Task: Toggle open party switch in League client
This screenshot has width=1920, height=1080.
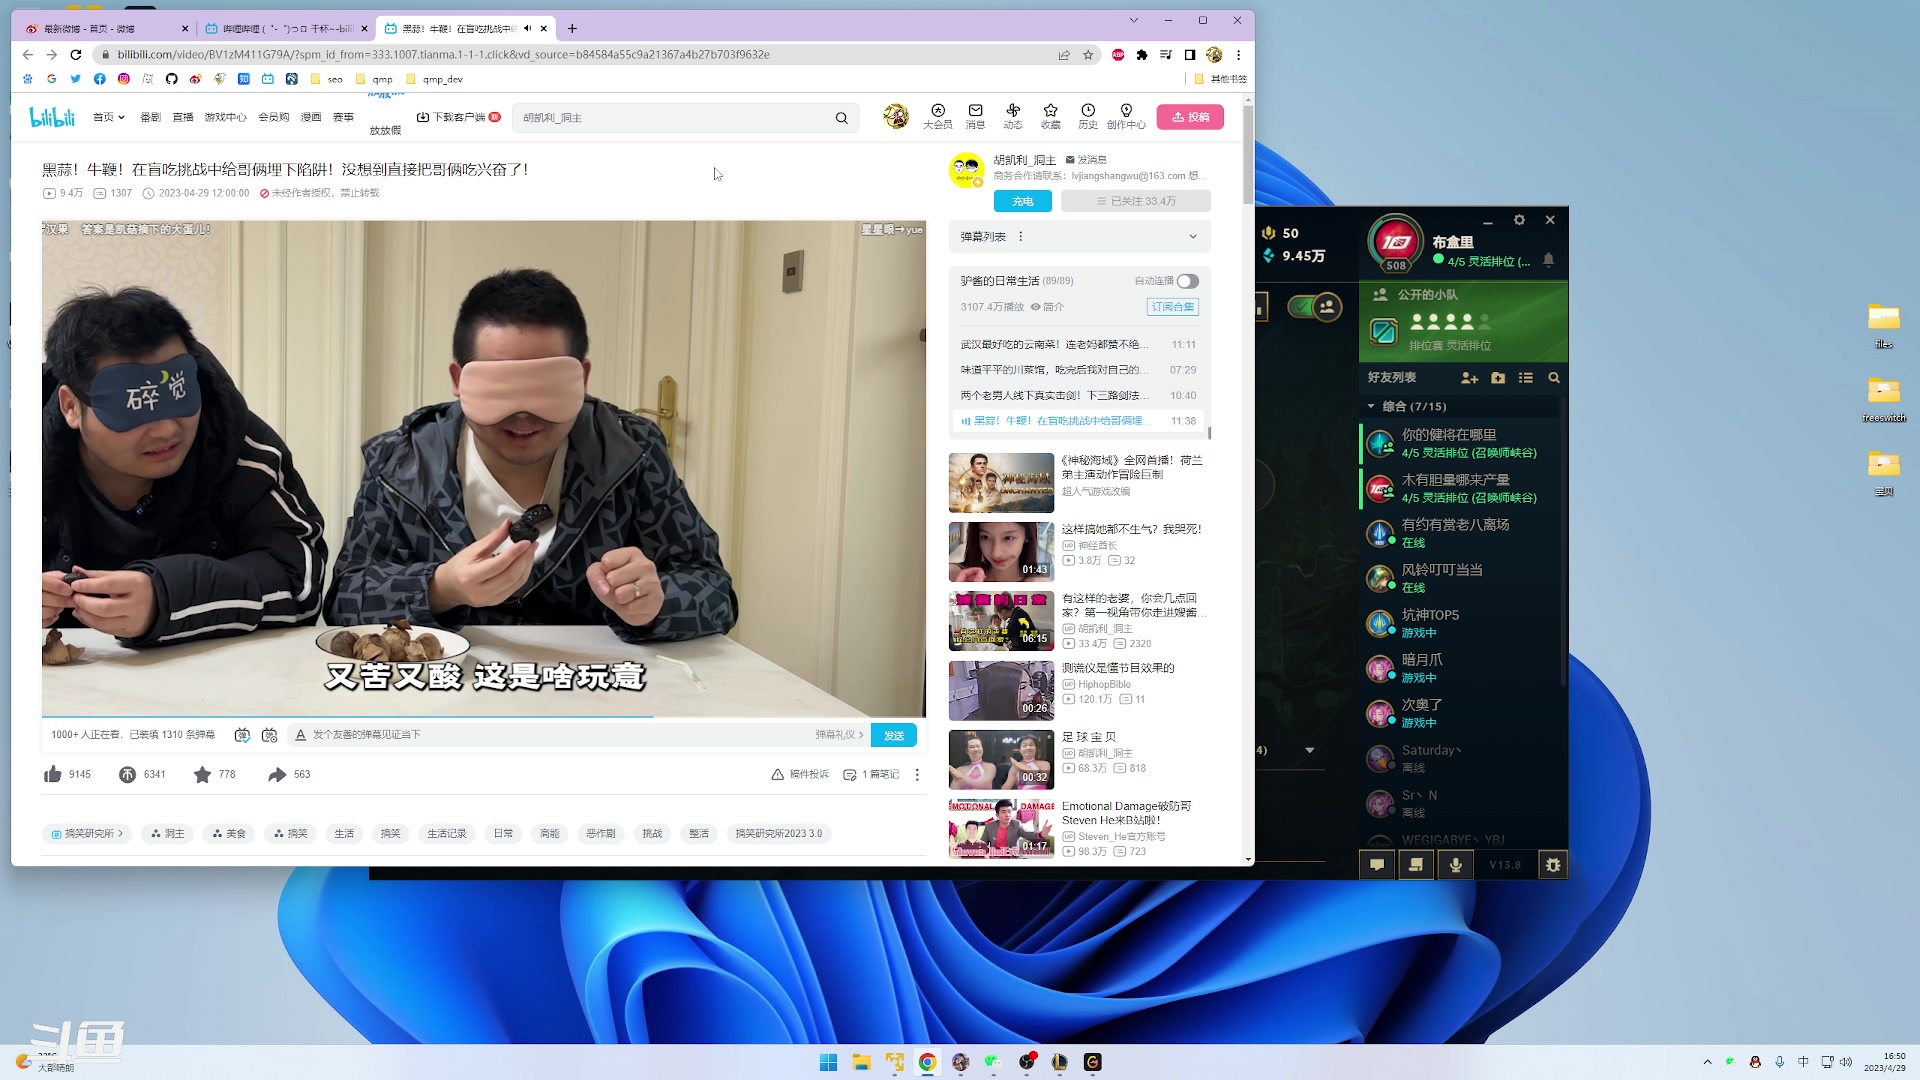Action: click(1315, 307)
